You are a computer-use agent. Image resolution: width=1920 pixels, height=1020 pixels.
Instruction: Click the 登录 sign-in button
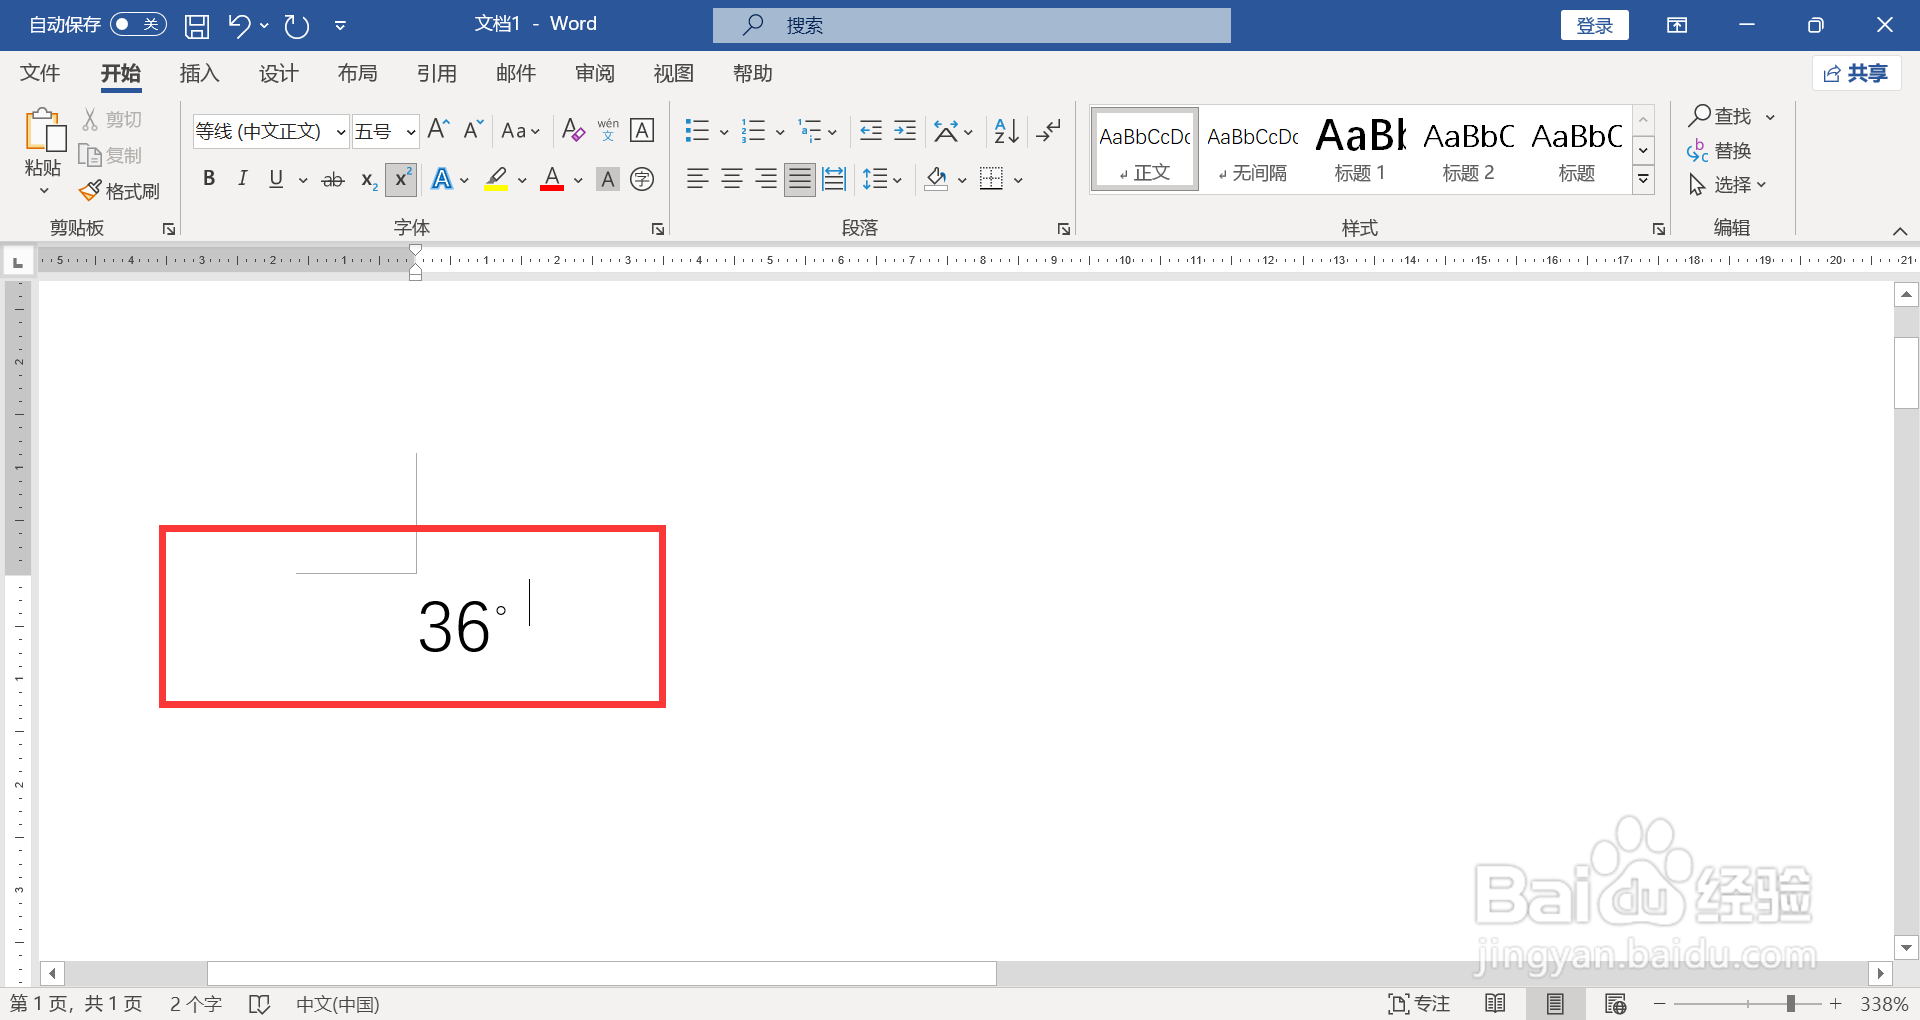tap(1594, 25)
